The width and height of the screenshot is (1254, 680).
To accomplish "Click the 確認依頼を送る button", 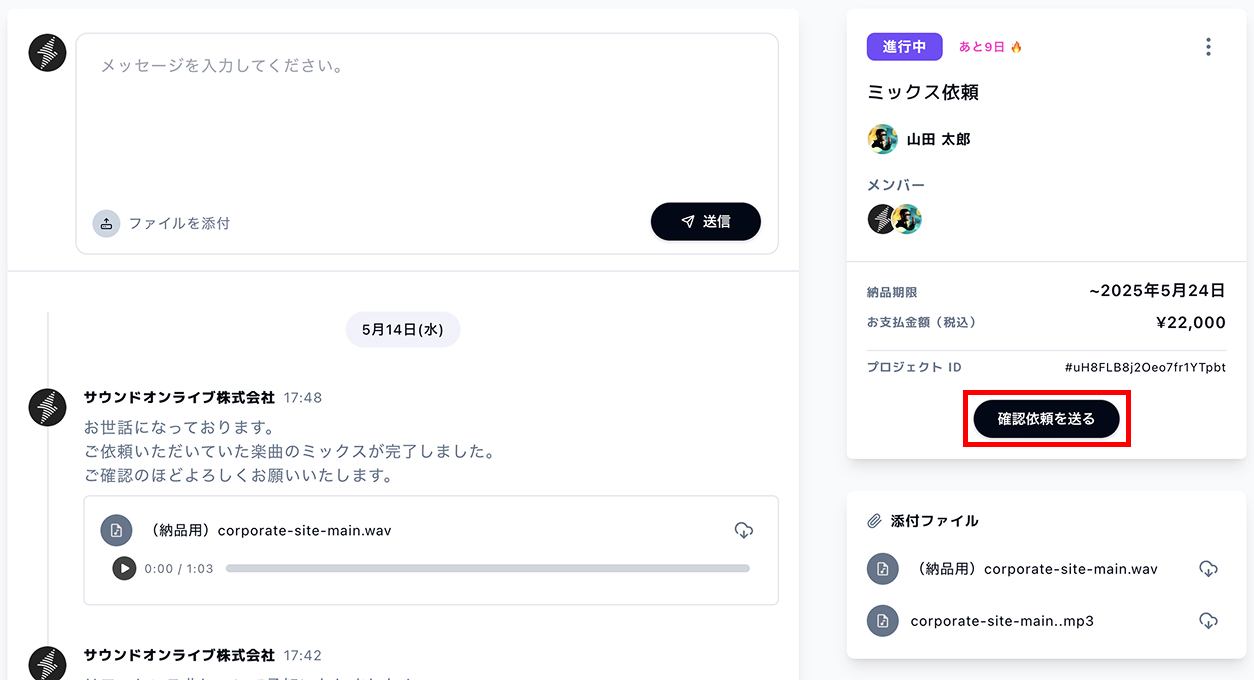I will (1046, 418).
